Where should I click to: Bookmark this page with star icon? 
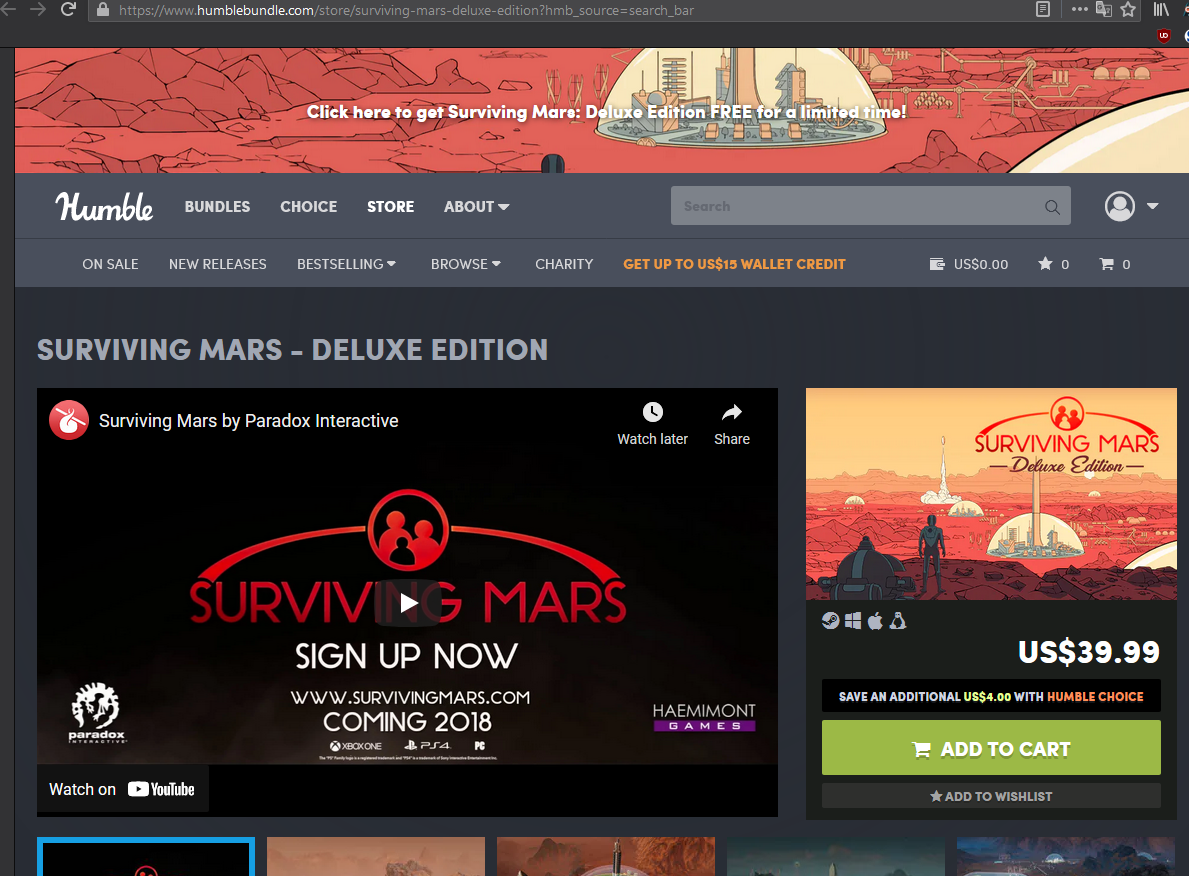pos(1128,10)
